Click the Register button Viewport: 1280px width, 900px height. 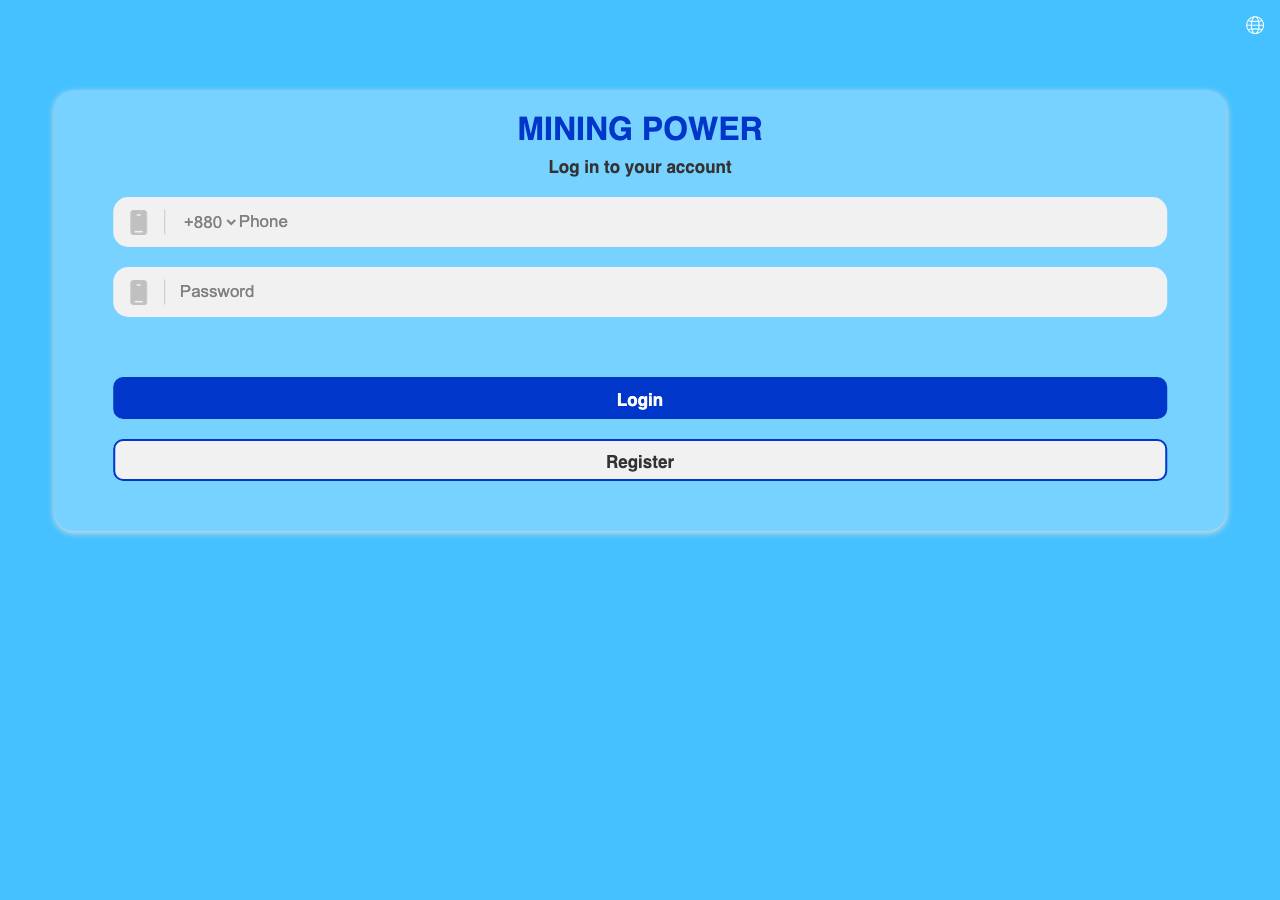coord(640,460)
